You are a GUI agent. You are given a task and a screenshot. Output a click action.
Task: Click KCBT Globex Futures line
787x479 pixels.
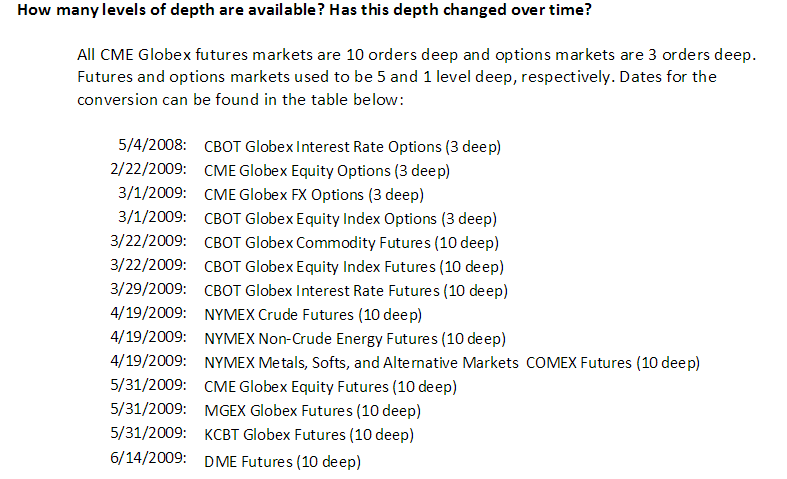(309, 435)
